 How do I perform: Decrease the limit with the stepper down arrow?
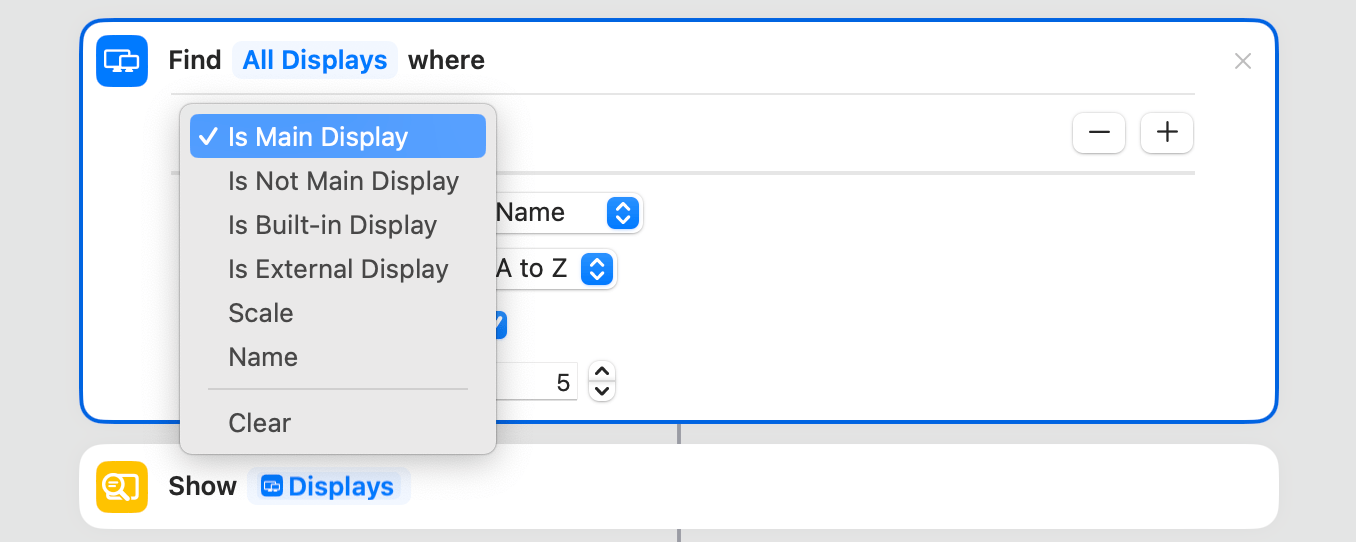tap(602, 391)
